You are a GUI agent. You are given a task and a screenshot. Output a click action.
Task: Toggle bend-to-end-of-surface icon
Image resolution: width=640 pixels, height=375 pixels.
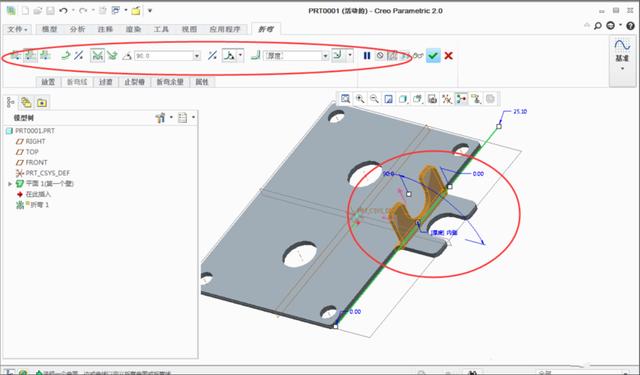pos(112,55)
